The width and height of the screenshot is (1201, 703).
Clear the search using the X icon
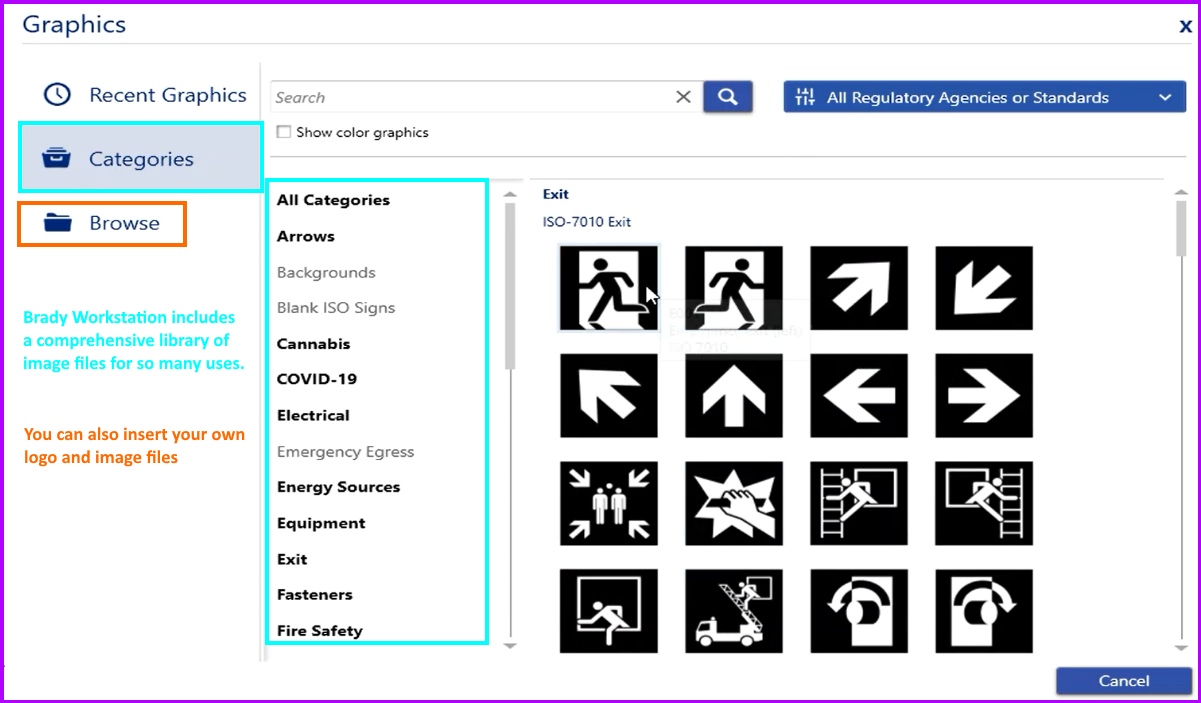(x=683, y=96)
